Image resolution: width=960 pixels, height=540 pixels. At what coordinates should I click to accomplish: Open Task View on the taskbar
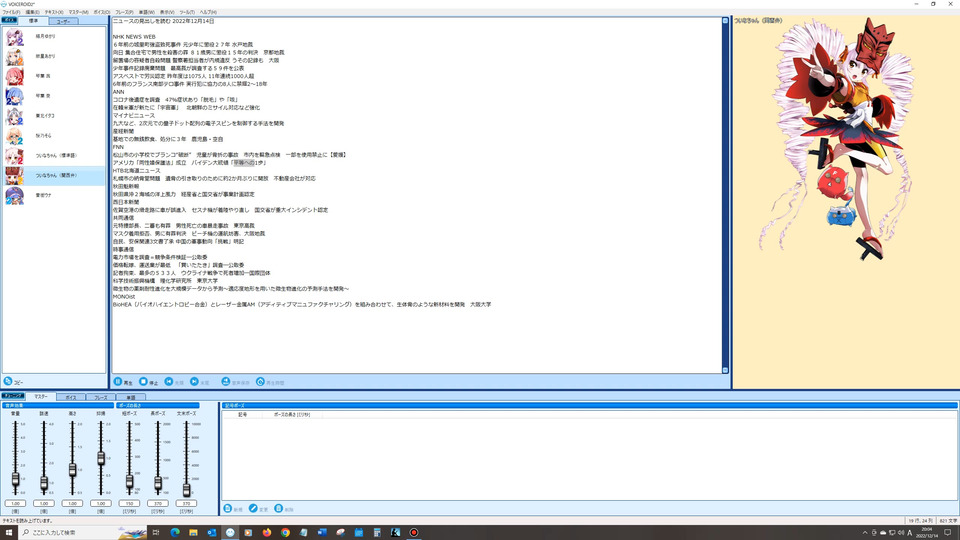click(x=156, y=532)
